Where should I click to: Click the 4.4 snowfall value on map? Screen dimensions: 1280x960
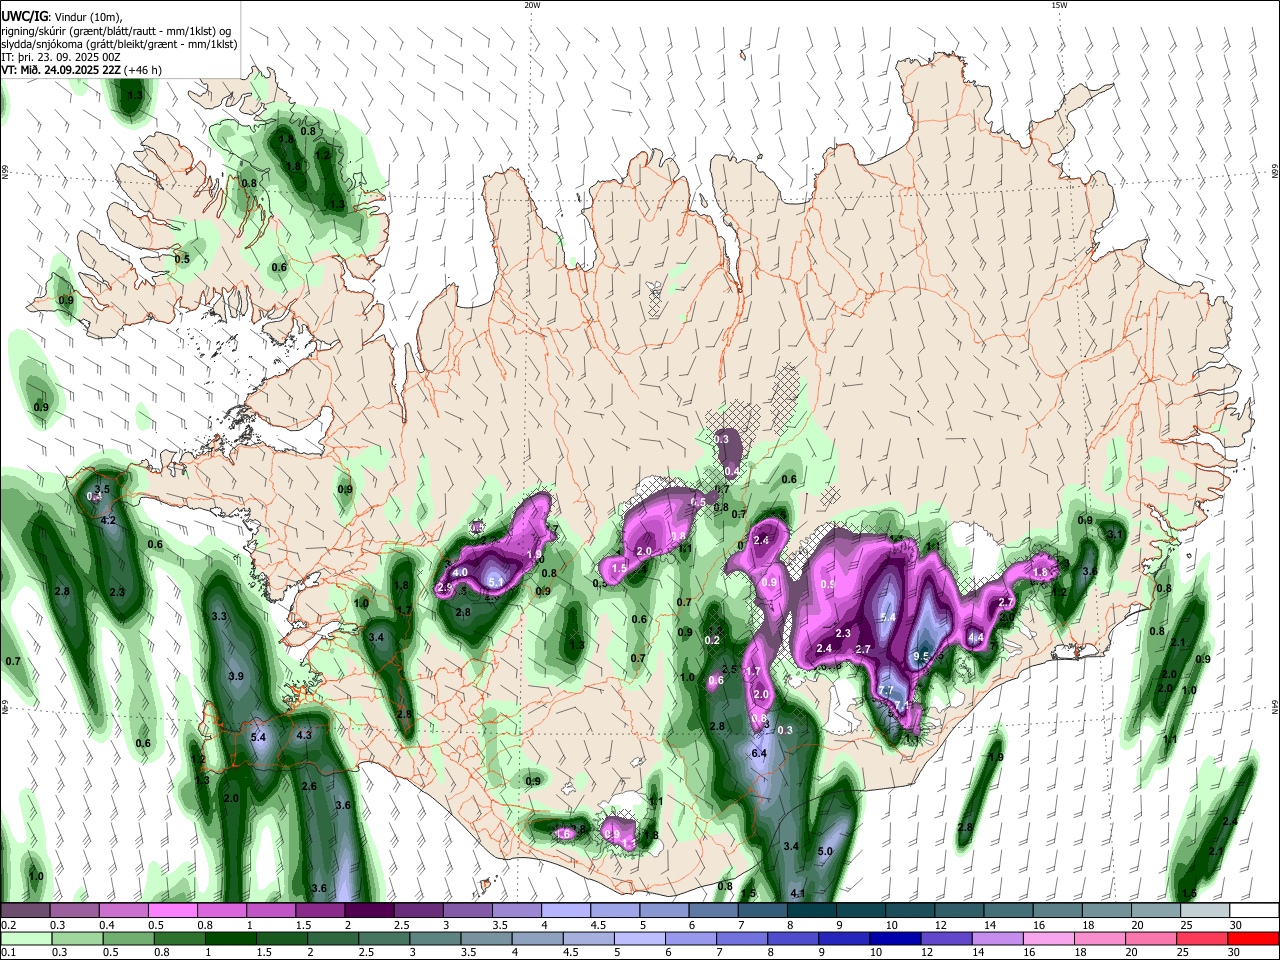tap(977, 638)
